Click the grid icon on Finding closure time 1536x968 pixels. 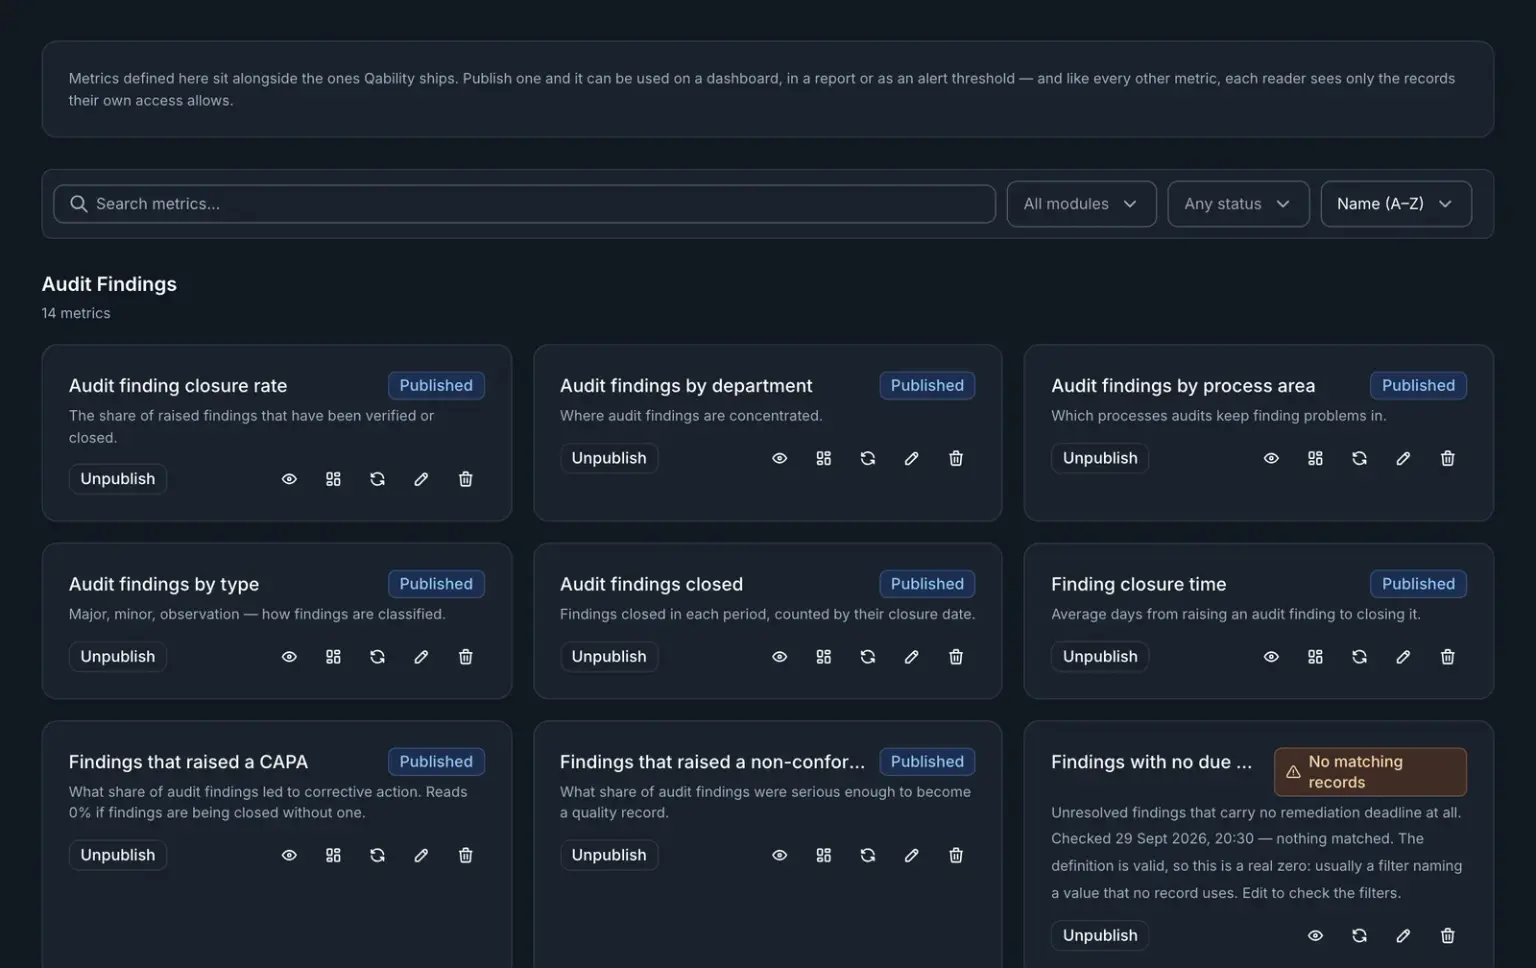pos(1315,657)
